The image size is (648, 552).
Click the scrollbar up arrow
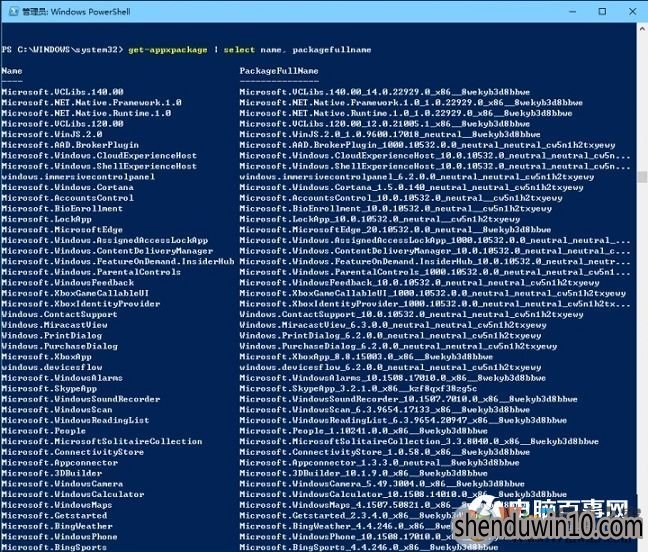coord(642,29)
